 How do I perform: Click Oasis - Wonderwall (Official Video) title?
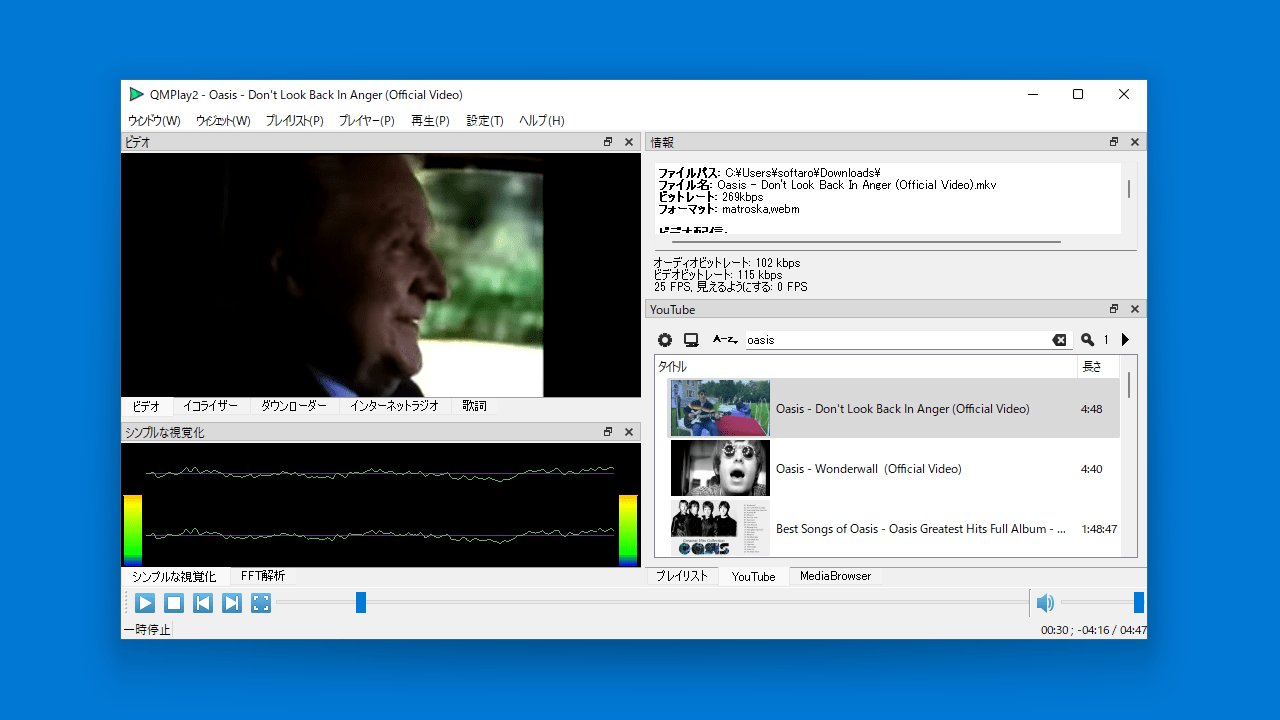coord(869,469)
